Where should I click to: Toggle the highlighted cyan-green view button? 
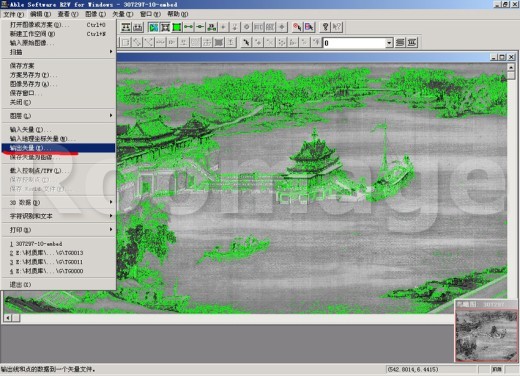(153, 27)
